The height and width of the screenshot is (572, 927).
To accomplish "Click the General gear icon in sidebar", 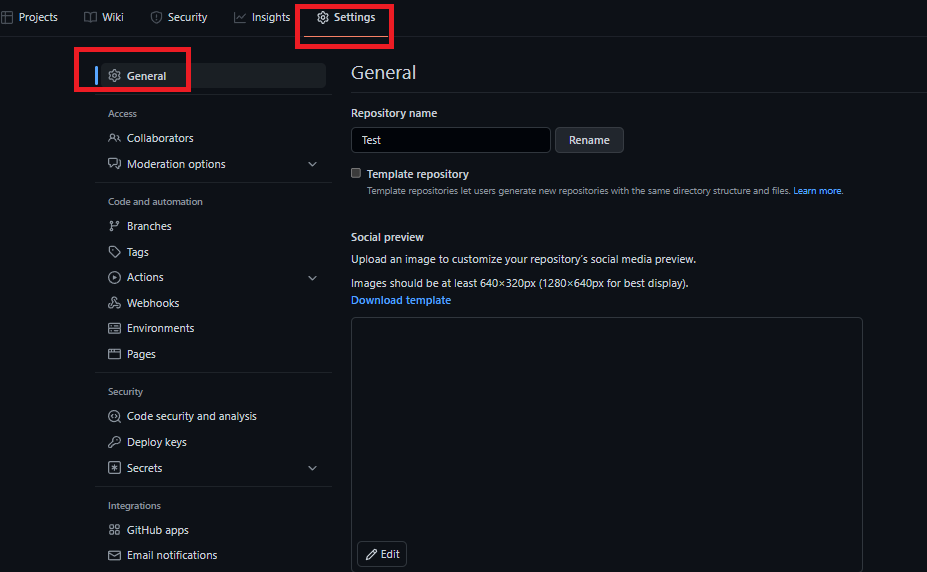I will (114, 76).
